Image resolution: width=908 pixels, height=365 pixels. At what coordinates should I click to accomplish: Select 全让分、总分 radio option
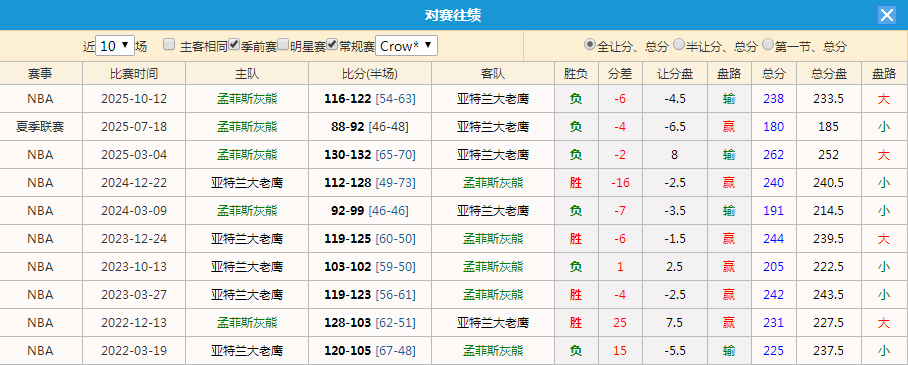pos(590,45)
